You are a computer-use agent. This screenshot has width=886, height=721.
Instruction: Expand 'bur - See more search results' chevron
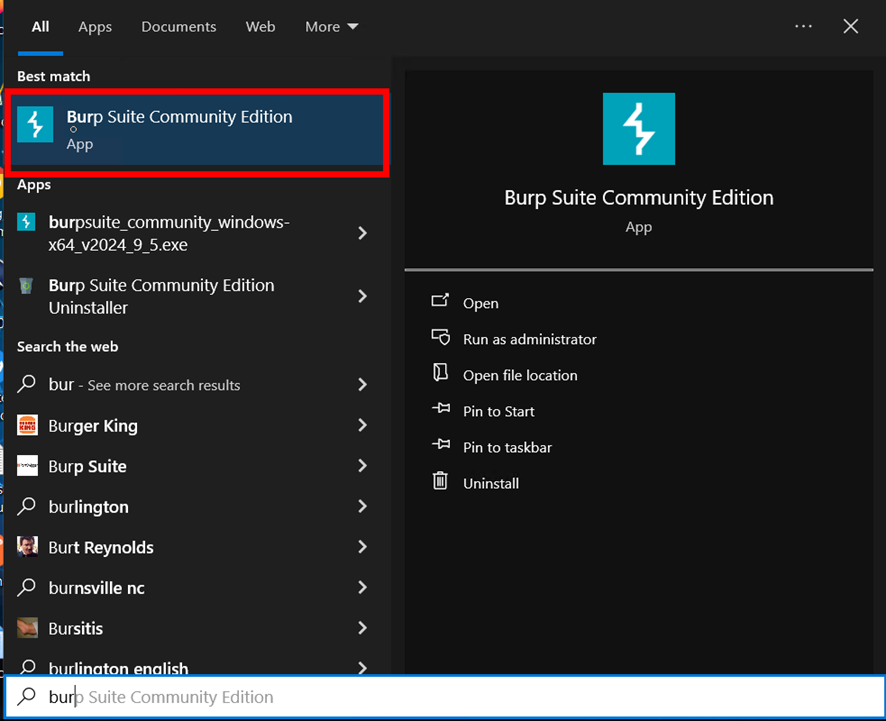coord(363,385)
